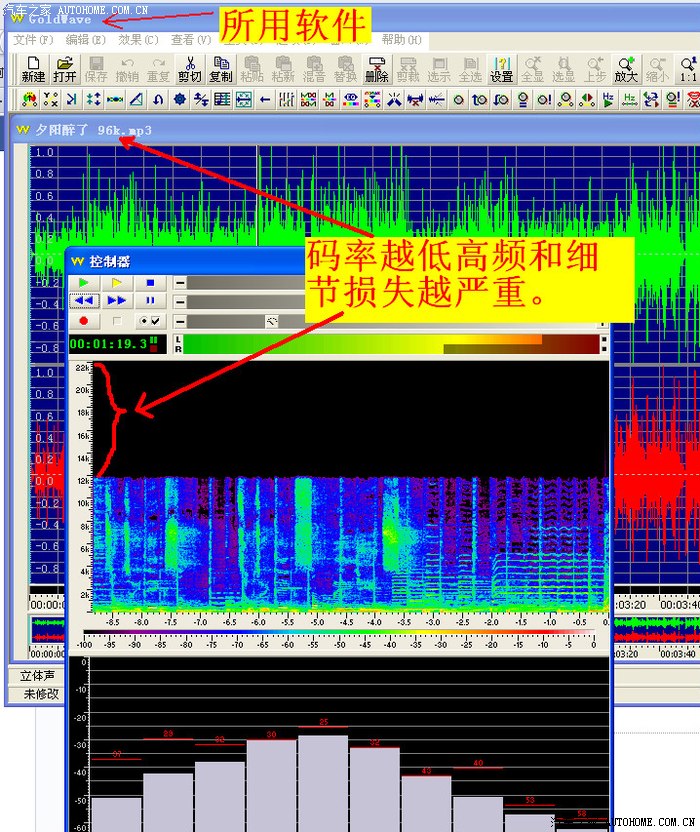Click the 立体声 status bar entry
This screenshot has width=700, height=832.
pyautogui.click(x=37, y=675)
